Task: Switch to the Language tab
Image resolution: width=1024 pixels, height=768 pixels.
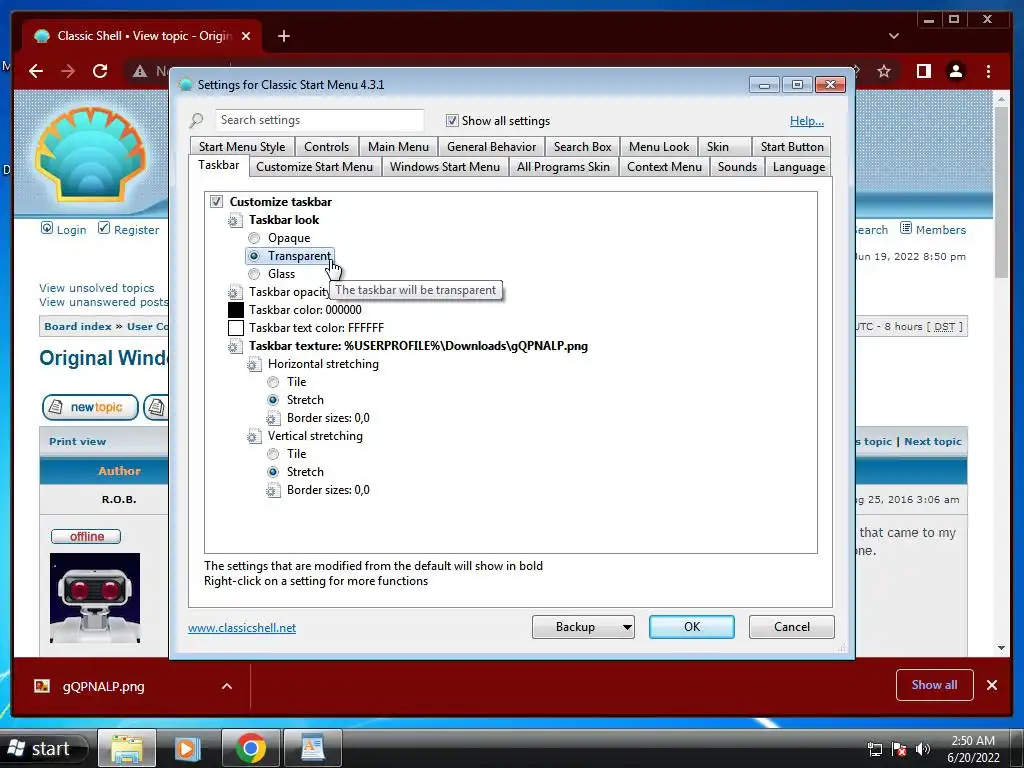Action: tap(799, 167)
